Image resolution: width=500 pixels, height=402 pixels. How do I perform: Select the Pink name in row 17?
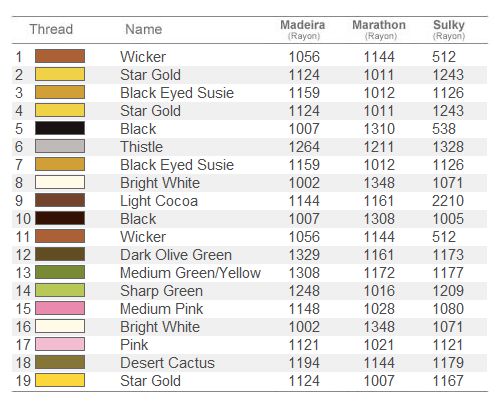click(134, 345)
